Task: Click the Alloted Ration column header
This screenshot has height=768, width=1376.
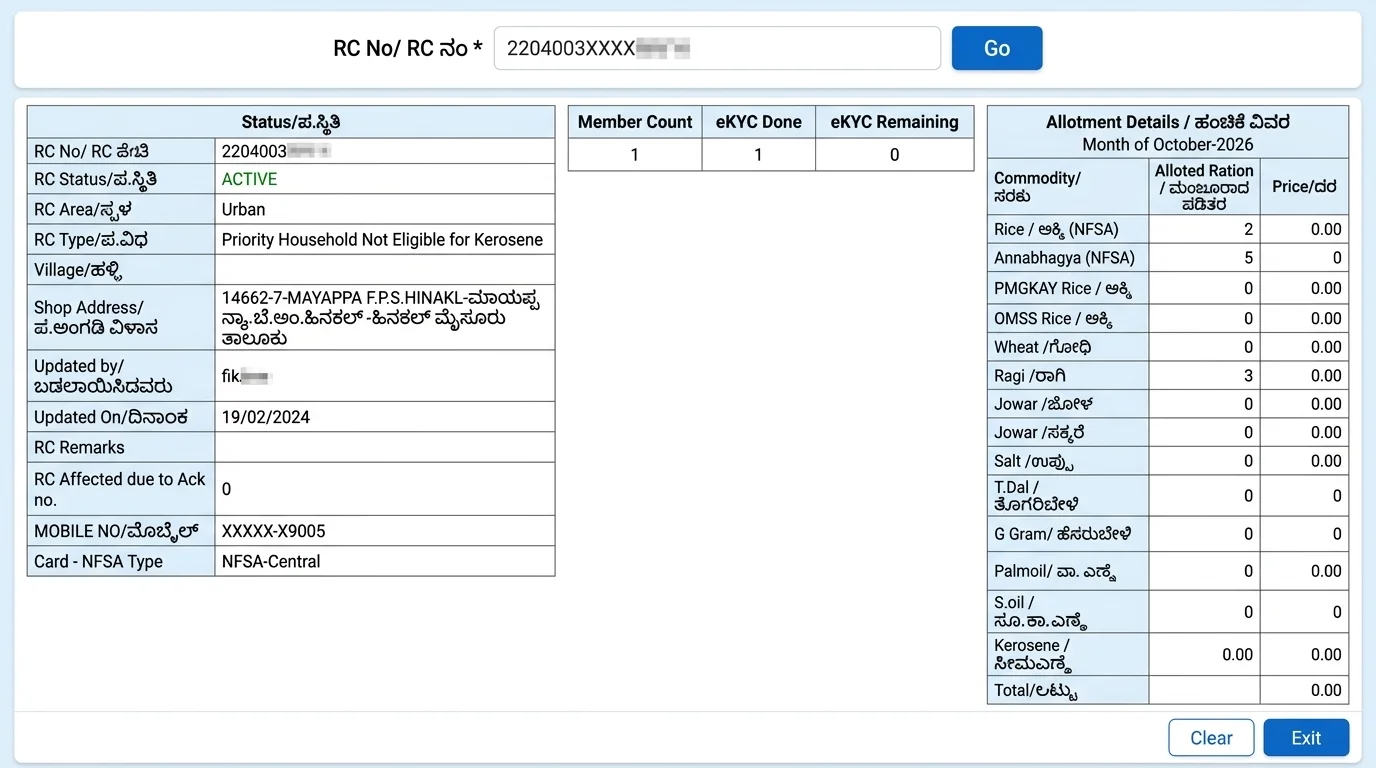Action: (1204, 186)
